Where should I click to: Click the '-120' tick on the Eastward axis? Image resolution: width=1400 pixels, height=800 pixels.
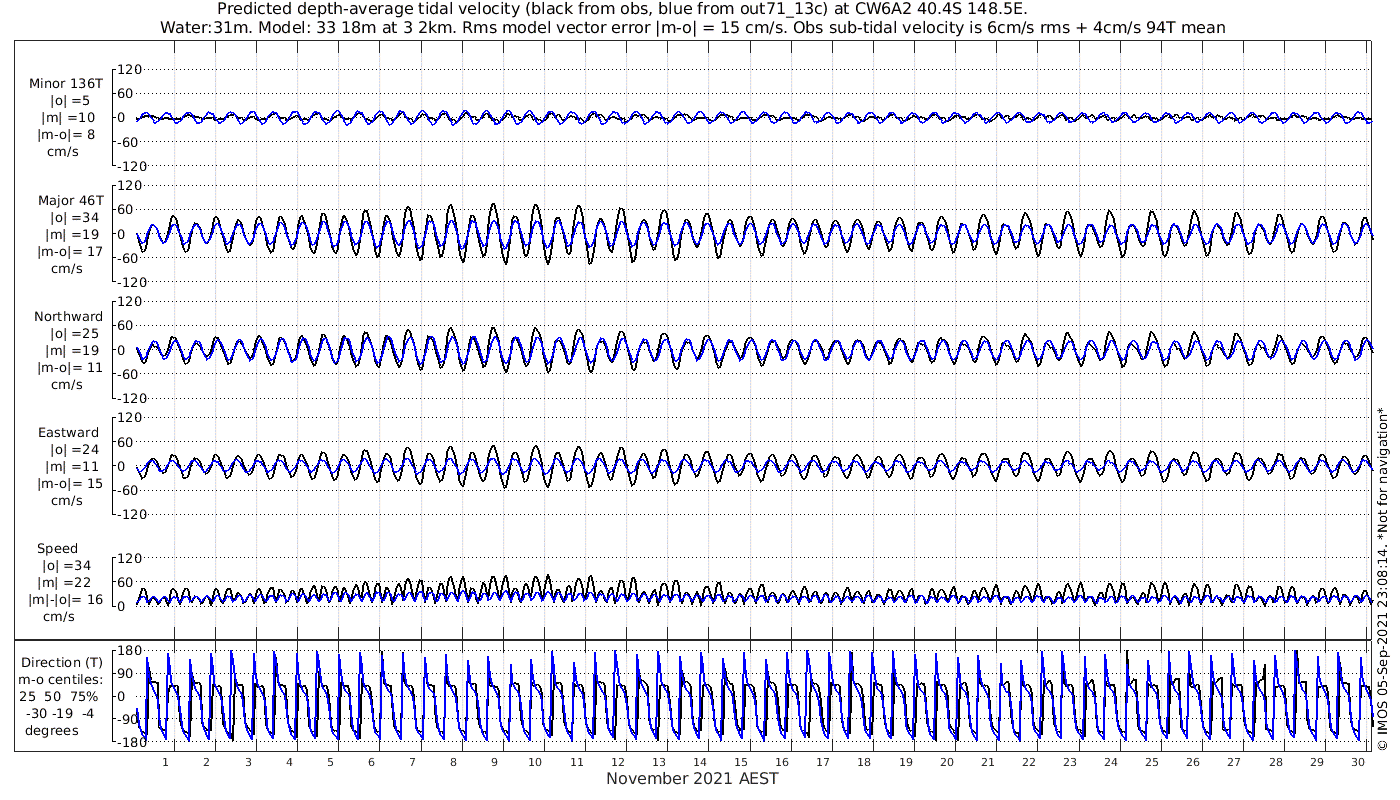[x=130, y=514]
